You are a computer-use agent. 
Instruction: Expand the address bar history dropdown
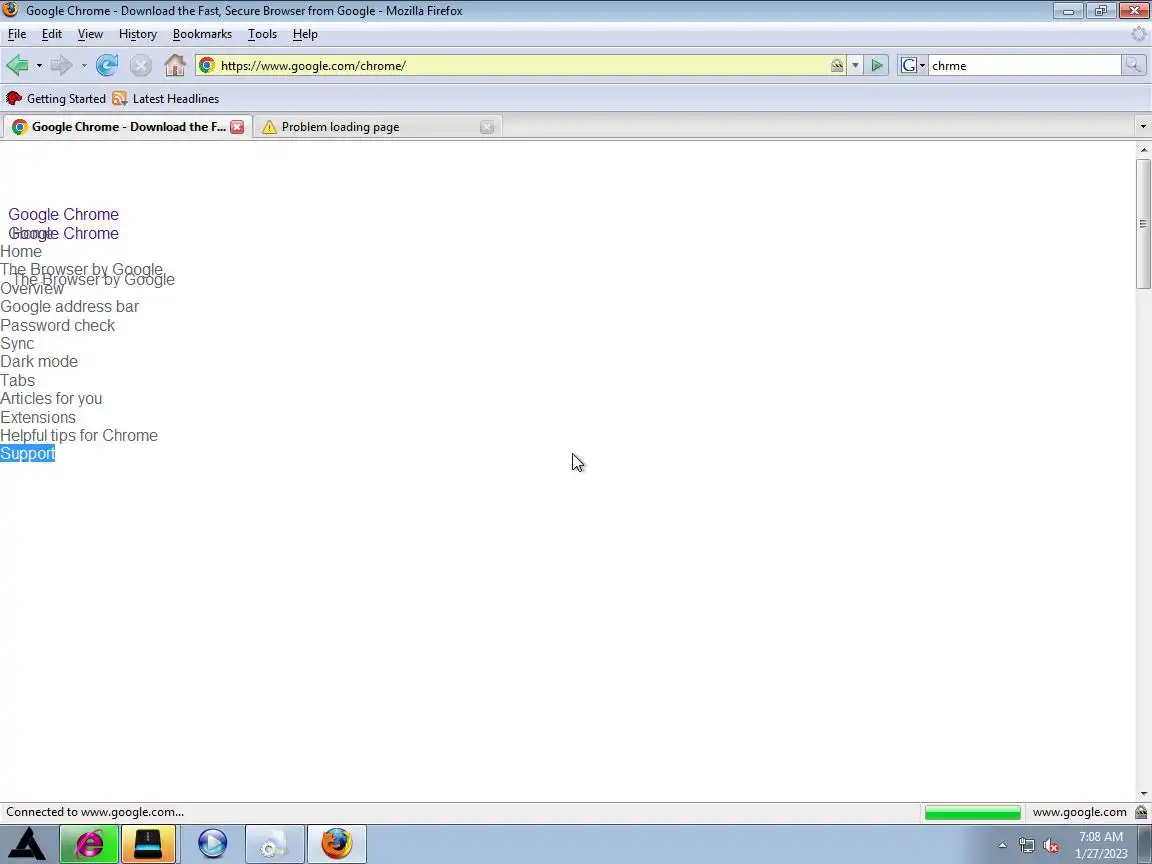(x=855, y=65)
